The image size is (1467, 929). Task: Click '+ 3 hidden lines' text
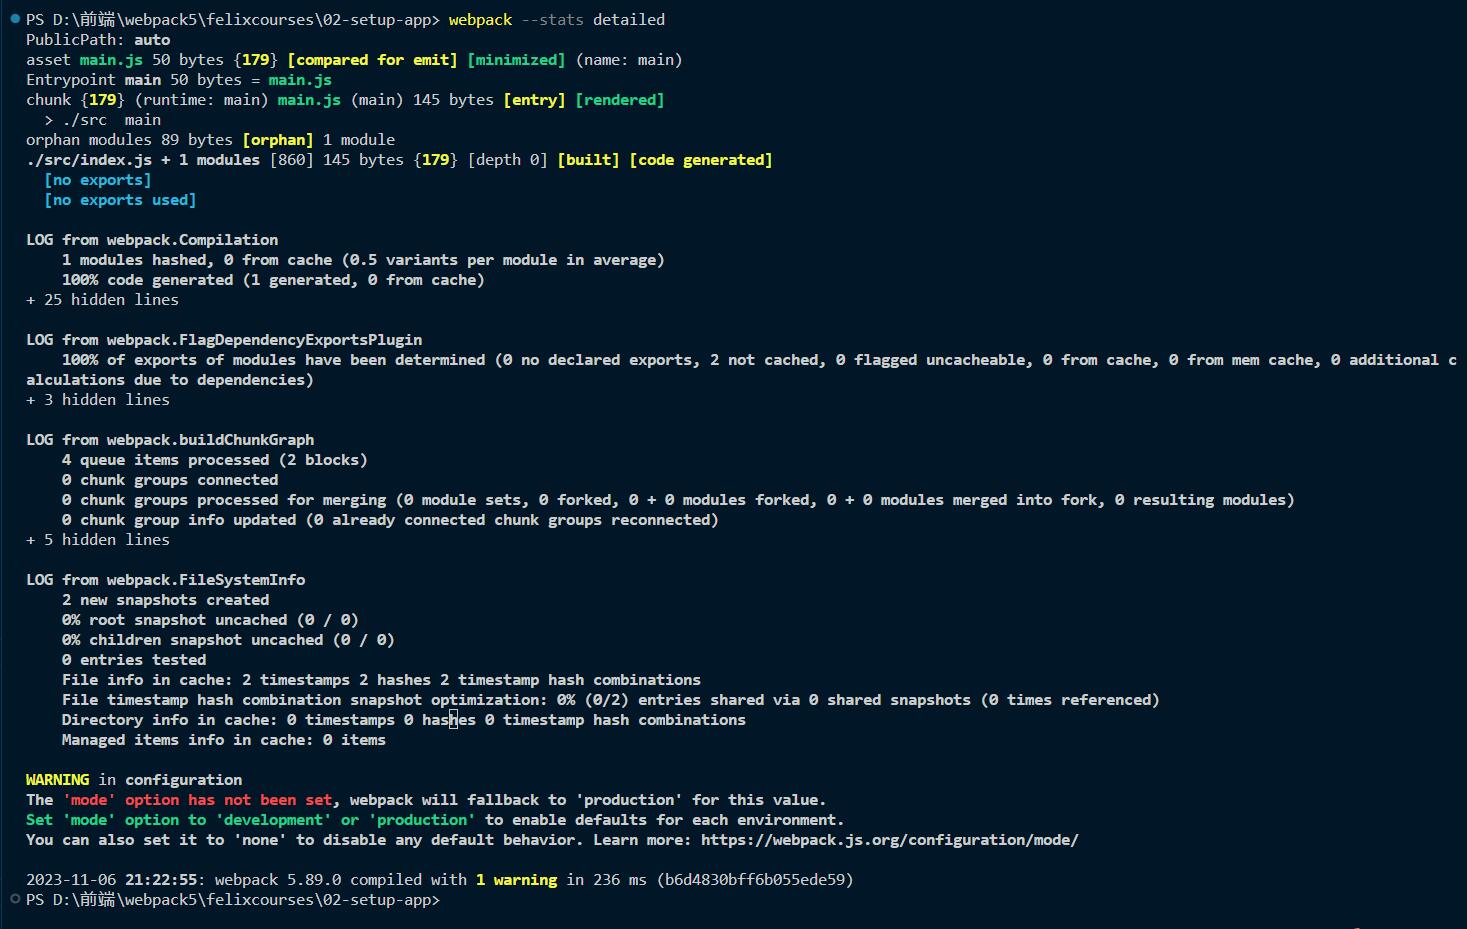tap(98, 400)
